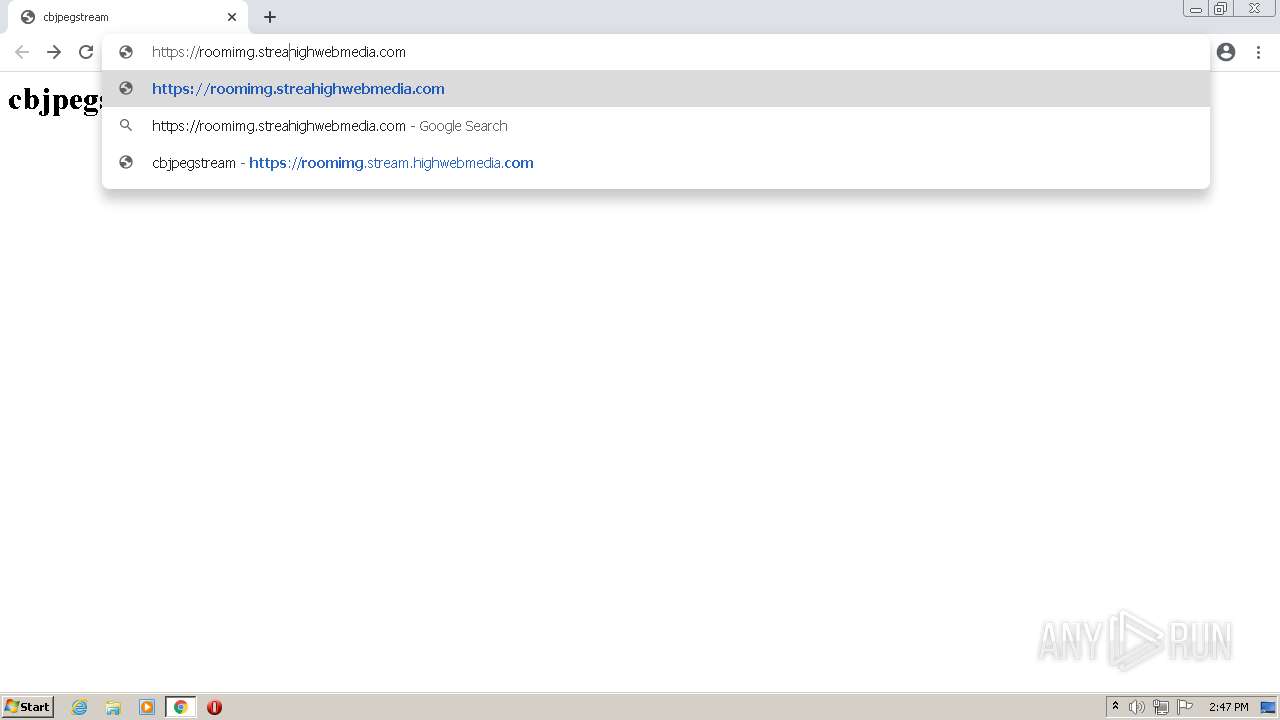Image resolution: width=1280 pixels, height=720 pixels.
Task: Click the red security icon in taskbar
Action: click(x=214, y=707)
